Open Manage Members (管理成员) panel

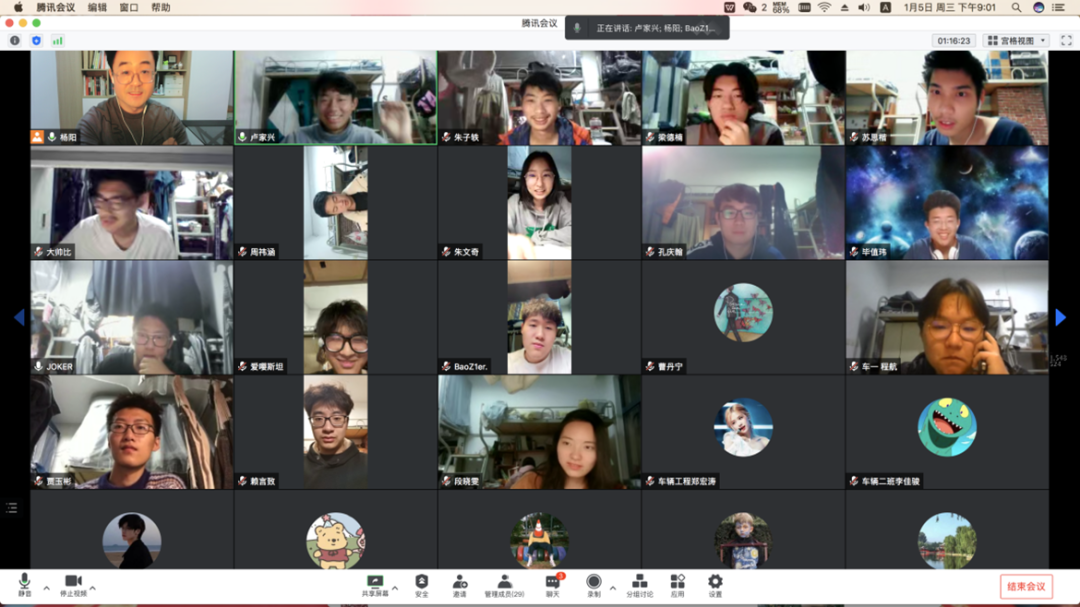tap(504, 584)
